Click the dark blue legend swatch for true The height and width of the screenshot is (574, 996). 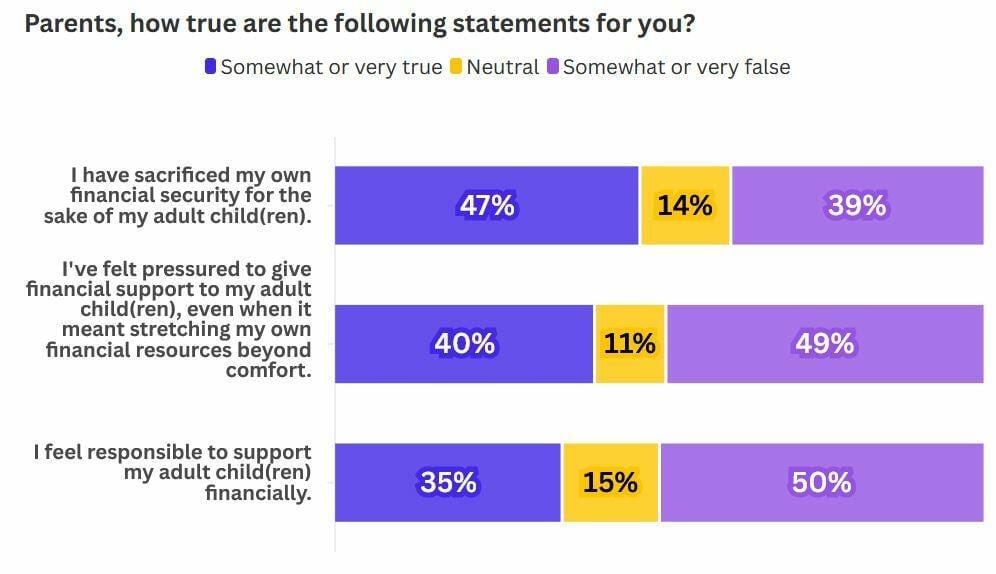(210, 66)
